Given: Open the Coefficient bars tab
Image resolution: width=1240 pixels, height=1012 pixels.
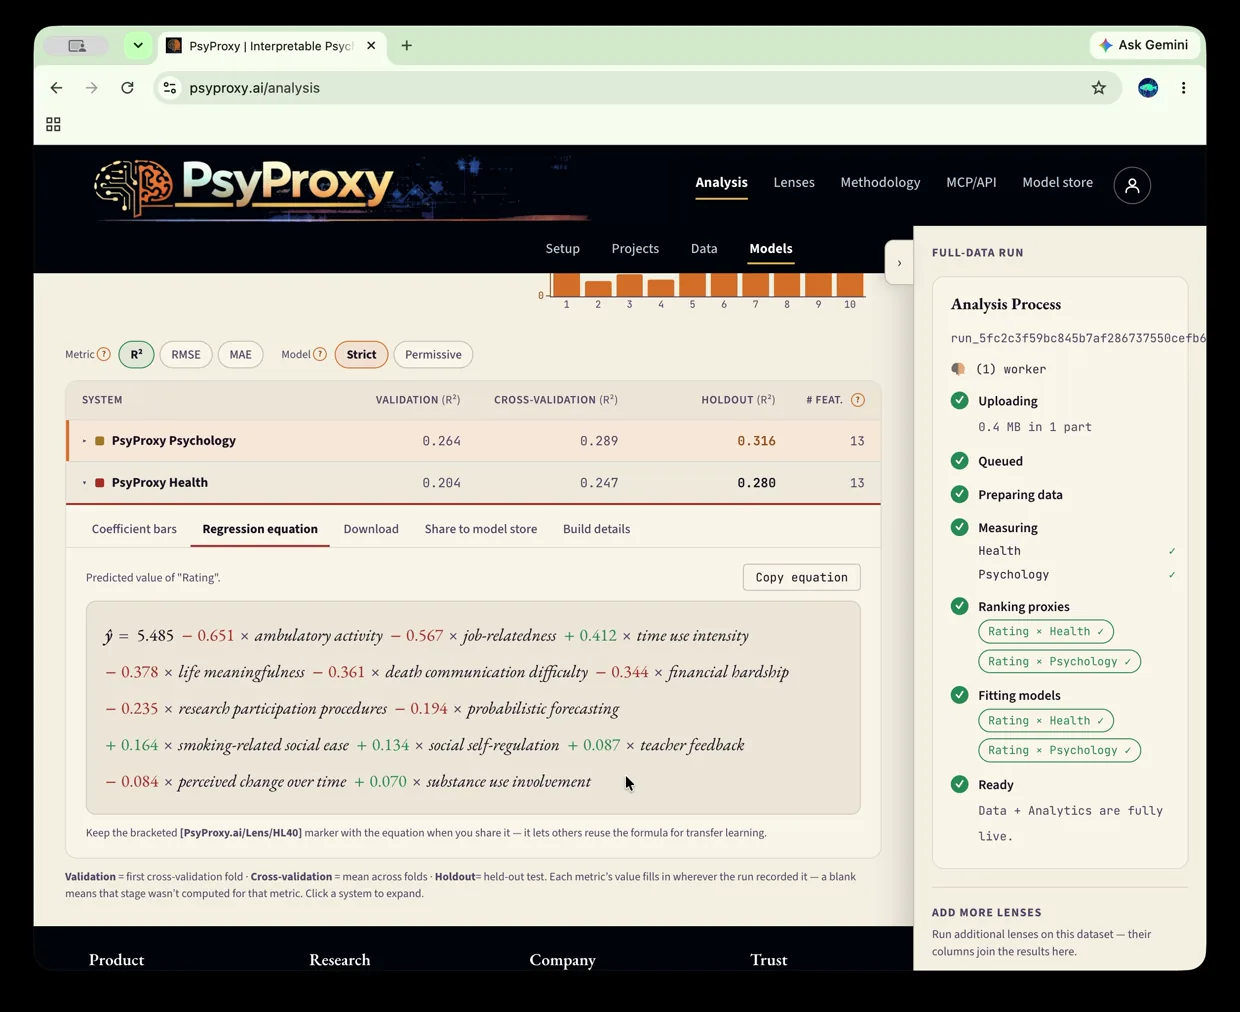Looking at the screenshot, I should click(134, 529).
